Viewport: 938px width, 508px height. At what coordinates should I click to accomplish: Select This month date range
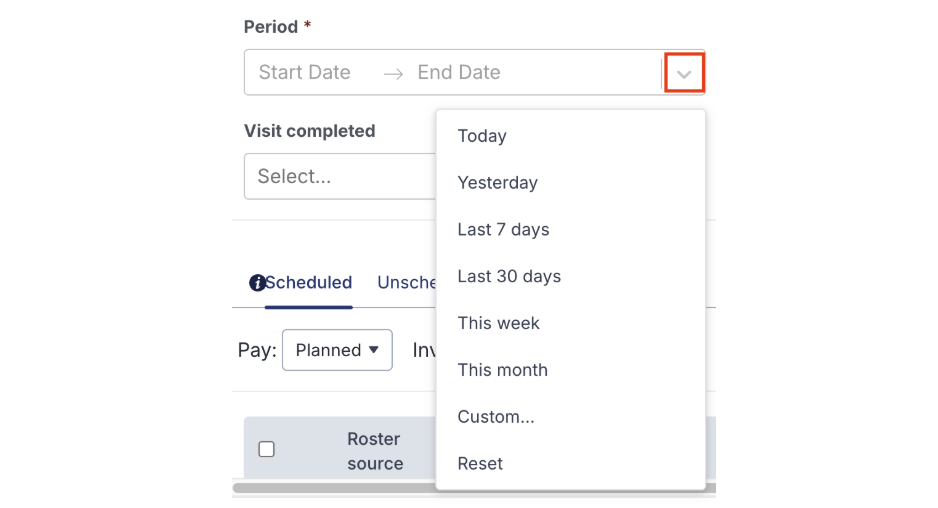coord(502,370)
